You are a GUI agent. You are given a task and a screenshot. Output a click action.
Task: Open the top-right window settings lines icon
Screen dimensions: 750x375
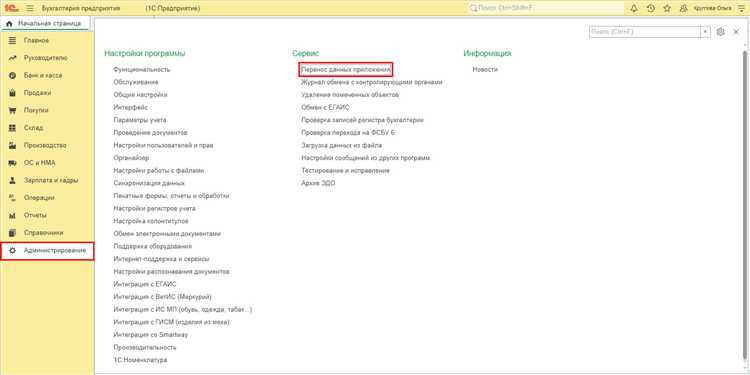pos(742,9)
